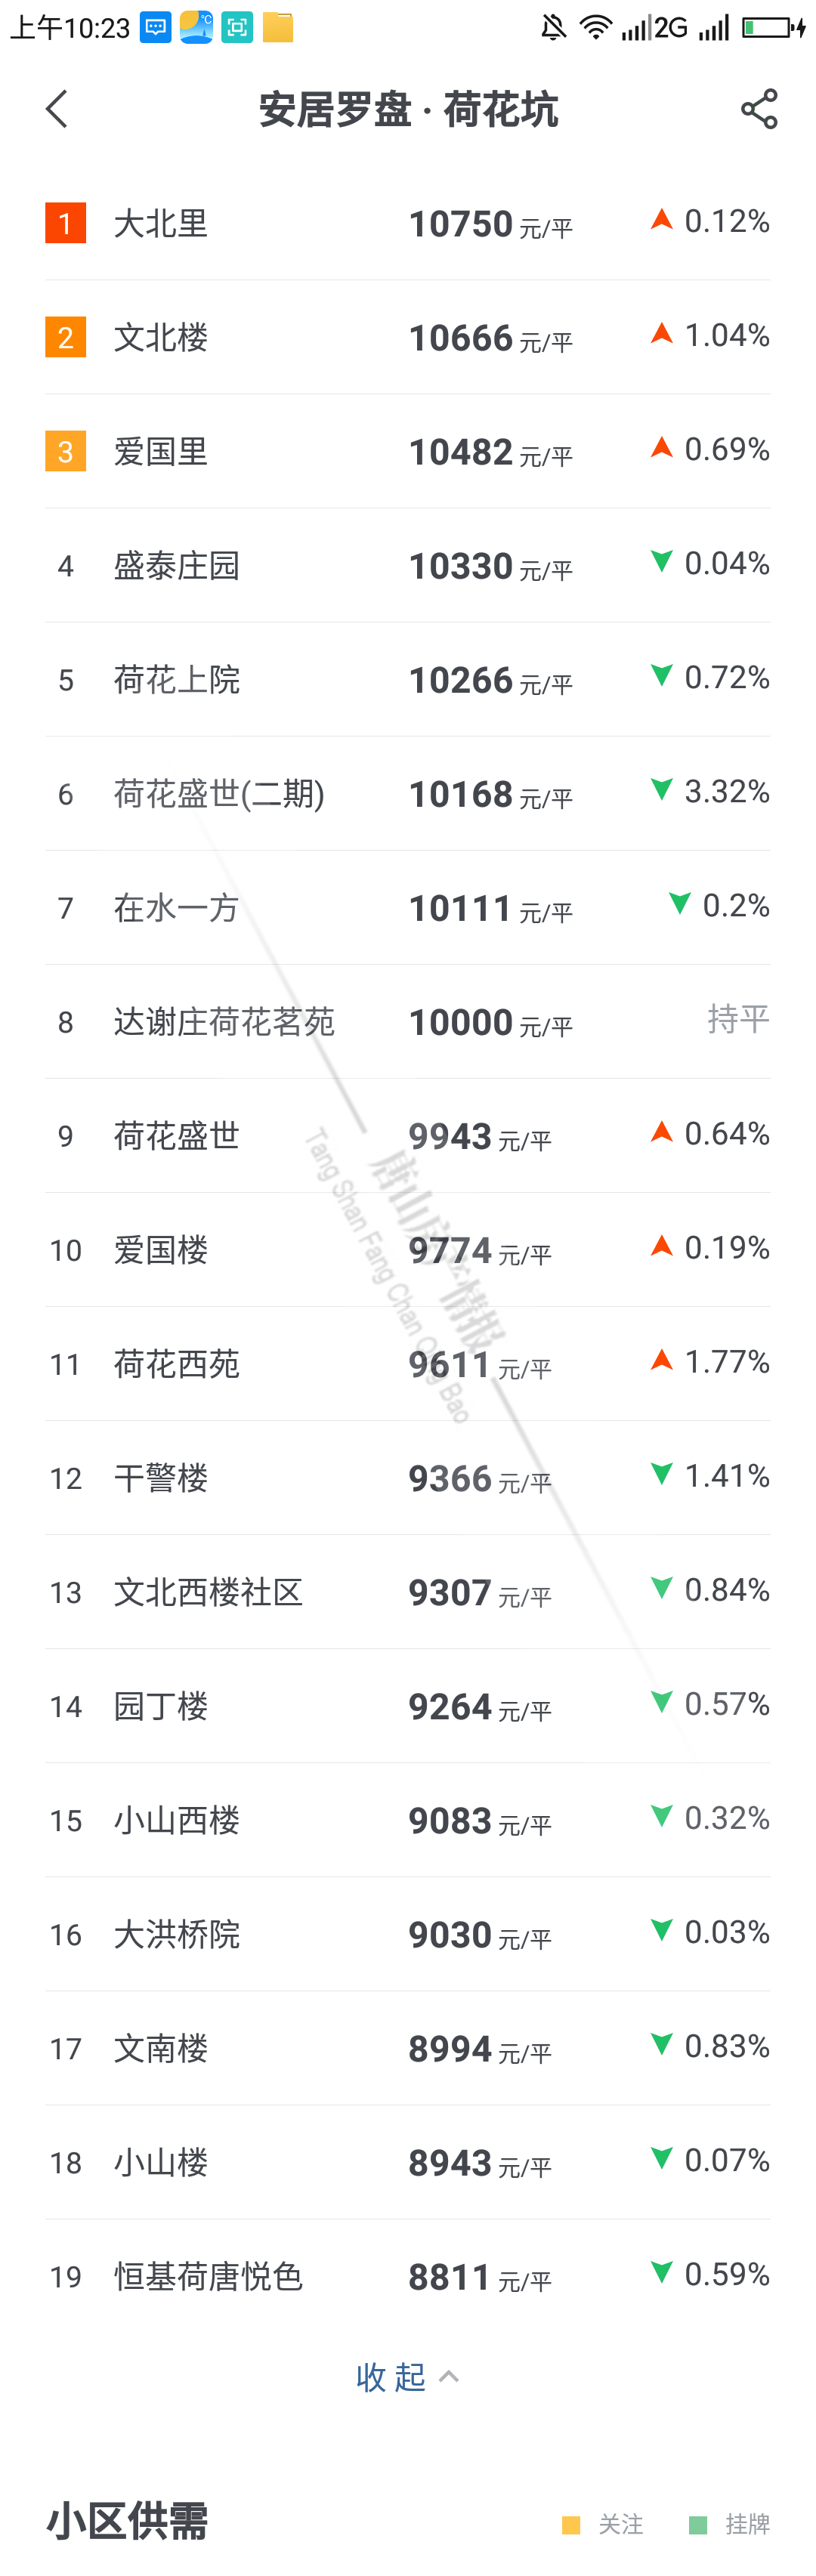Tap the weather icon in status bar
The width and height of the screenshot is (816, 2576).
click(196, 27)
